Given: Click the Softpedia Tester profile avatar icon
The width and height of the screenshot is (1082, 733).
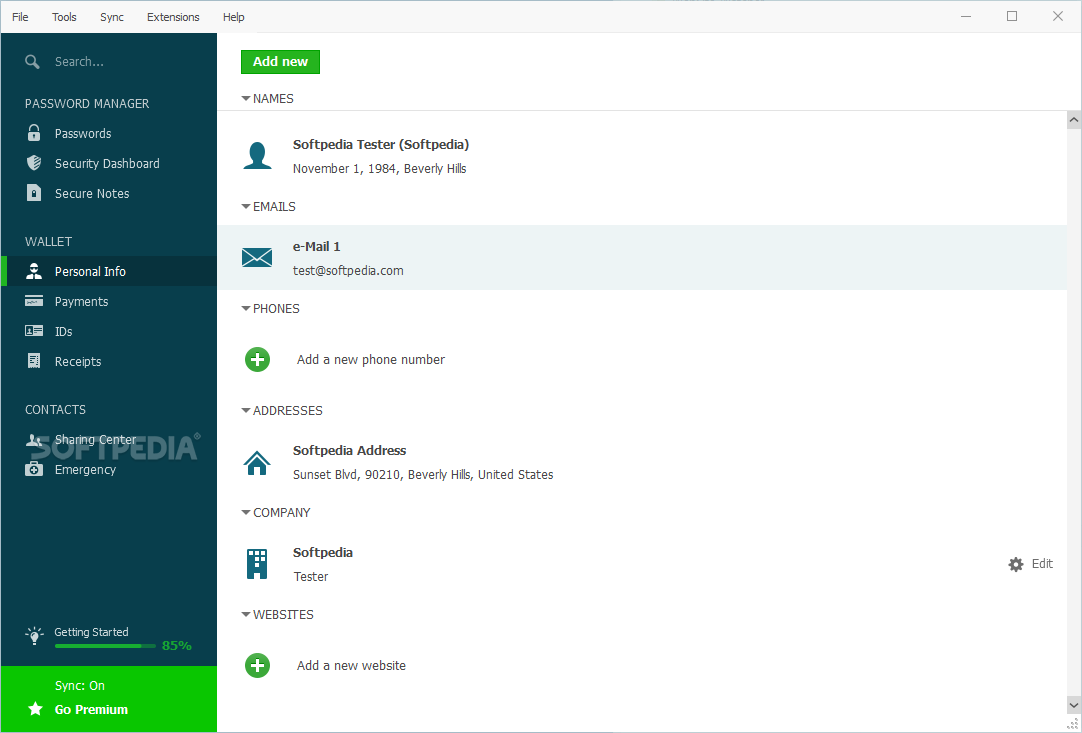Looking at the screenshot, I should point(257,155).
